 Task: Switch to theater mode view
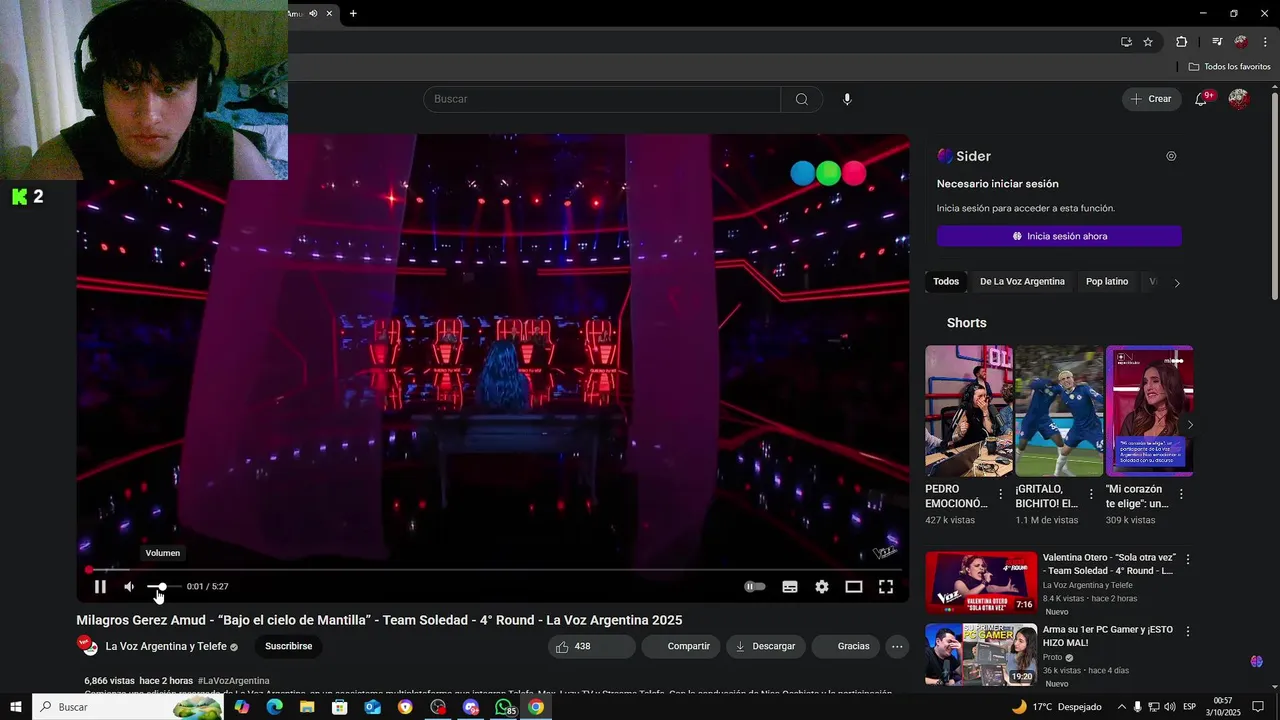point(854,587)
